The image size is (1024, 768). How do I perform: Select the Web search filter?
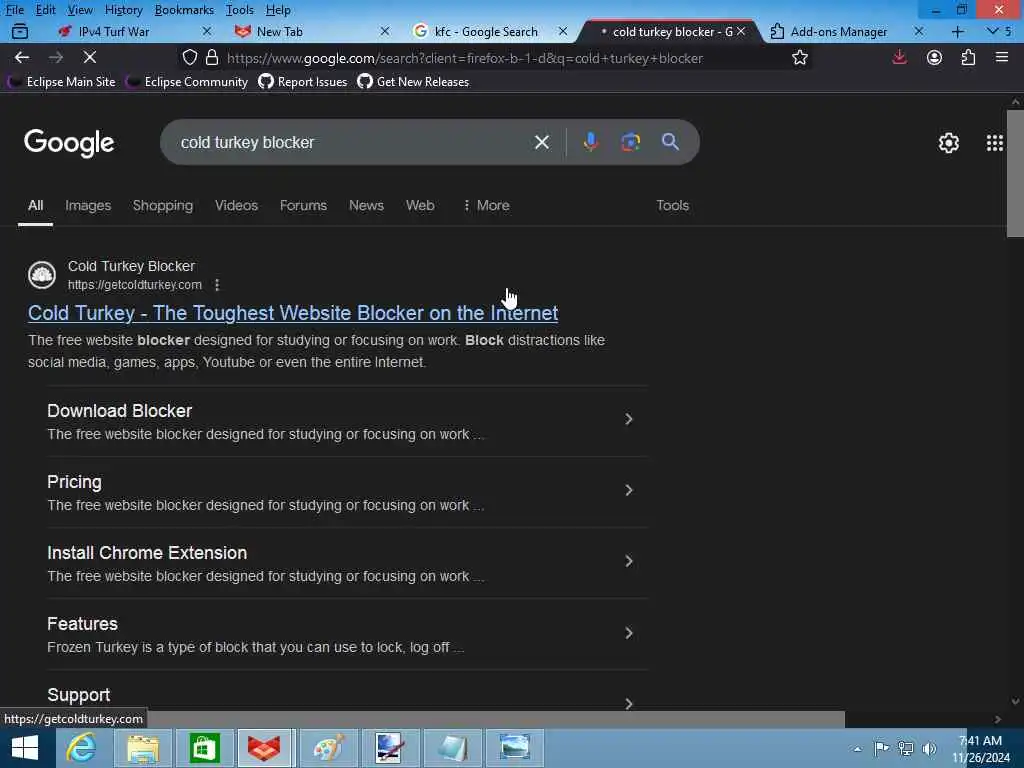coord(420,205)
